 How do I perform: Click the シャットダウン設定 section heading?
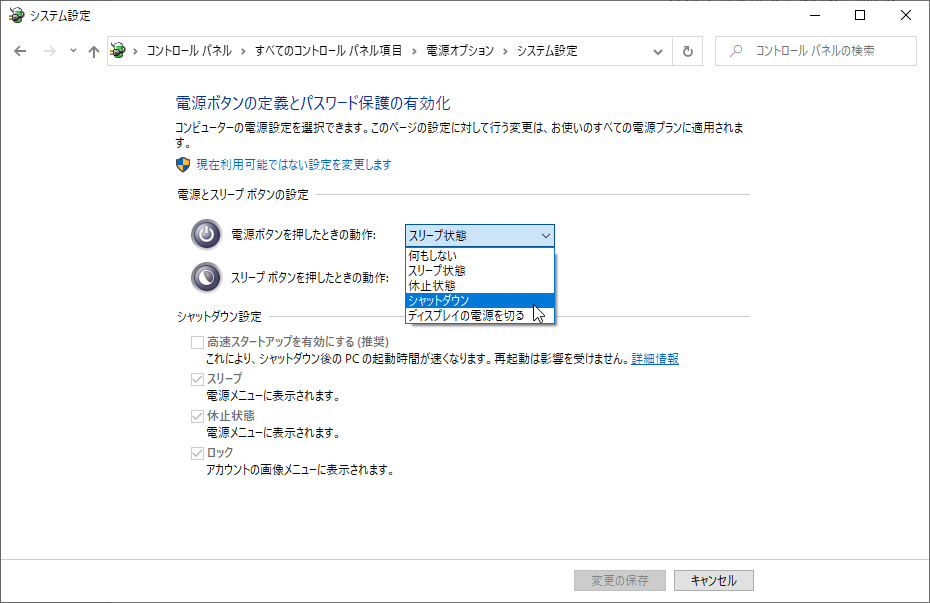(219, 317)
